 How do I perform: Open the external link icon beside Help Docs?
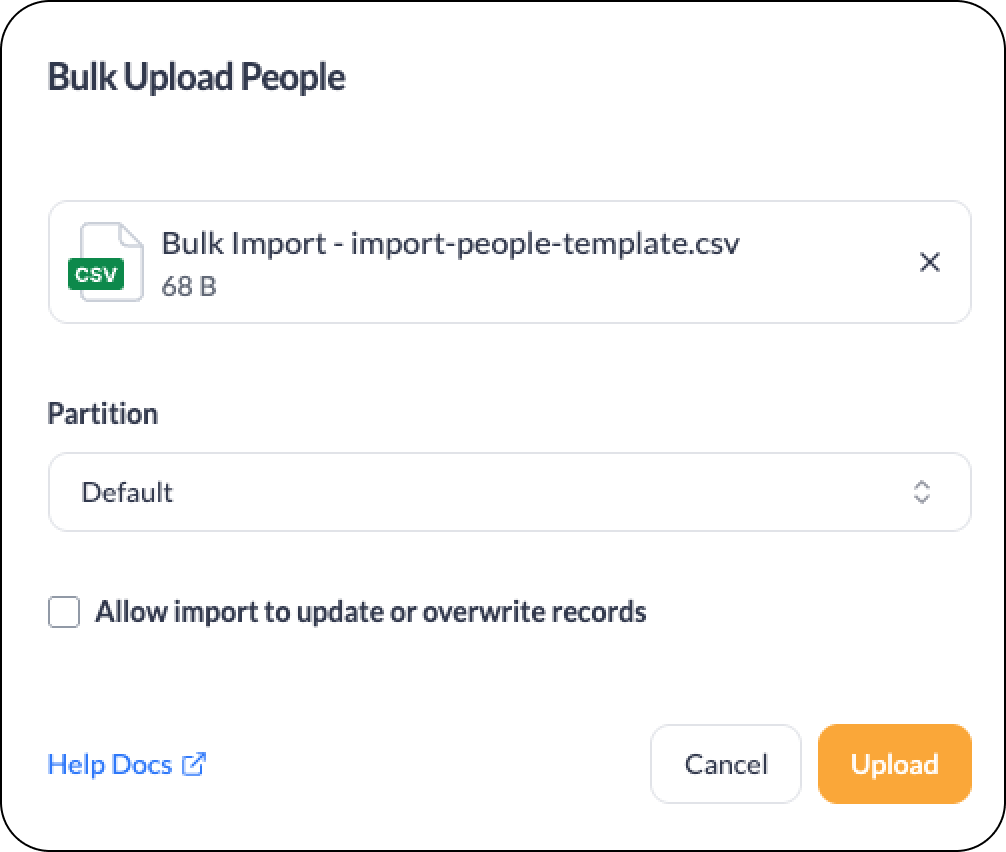(194, 764)
